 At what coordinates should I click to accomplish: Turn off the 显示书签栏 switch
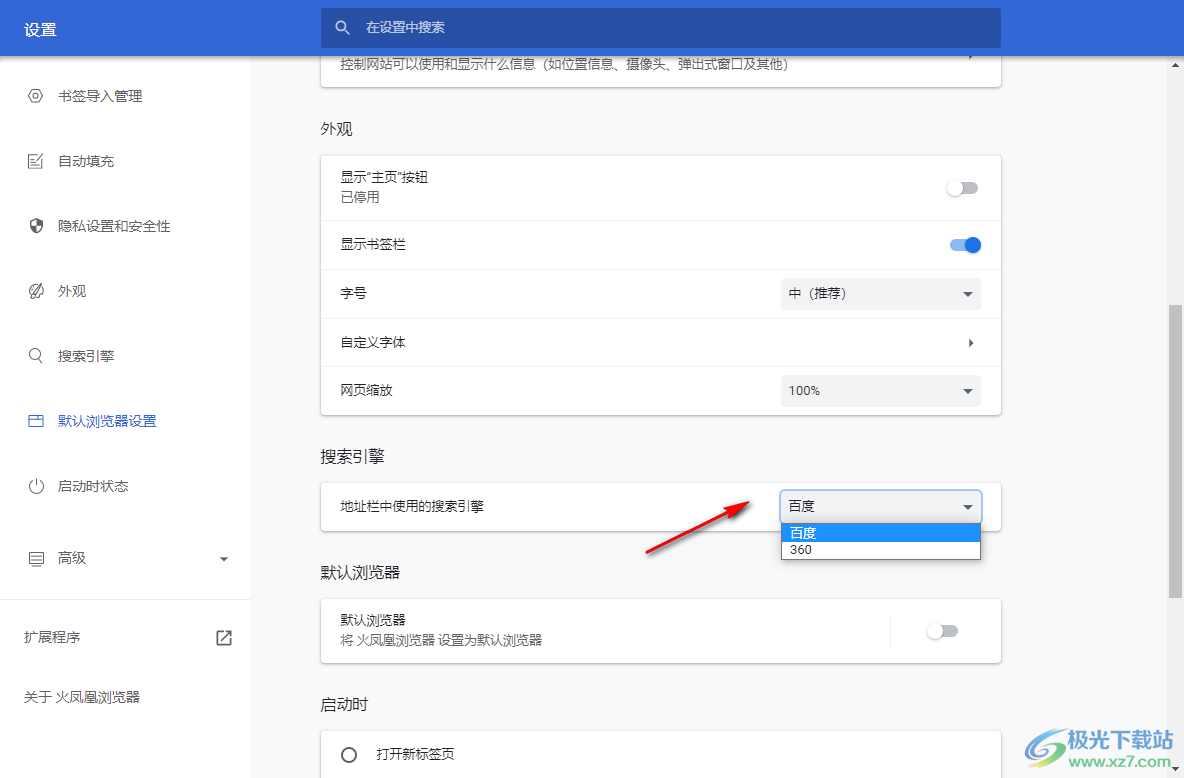coord(965,245)
